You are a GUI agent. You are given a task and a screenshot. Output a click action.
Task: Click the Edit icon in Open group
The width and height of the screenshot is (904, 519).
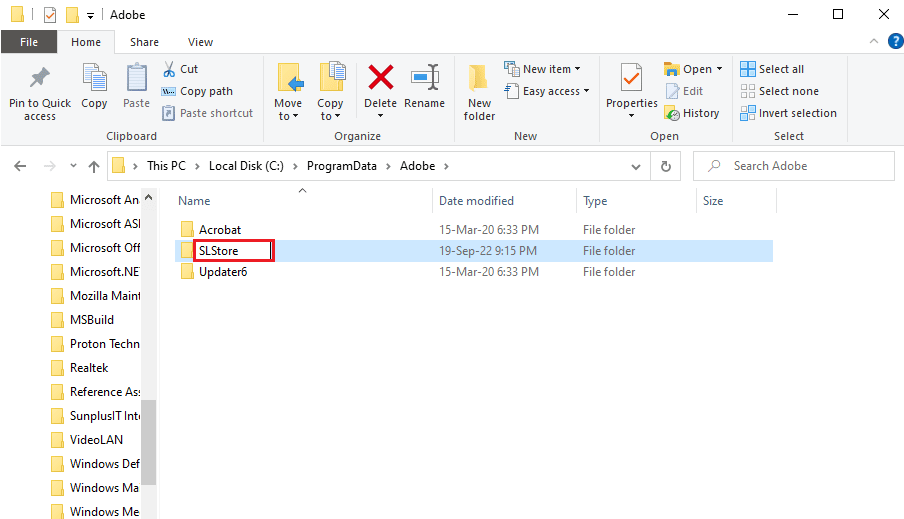click(672, 91)
